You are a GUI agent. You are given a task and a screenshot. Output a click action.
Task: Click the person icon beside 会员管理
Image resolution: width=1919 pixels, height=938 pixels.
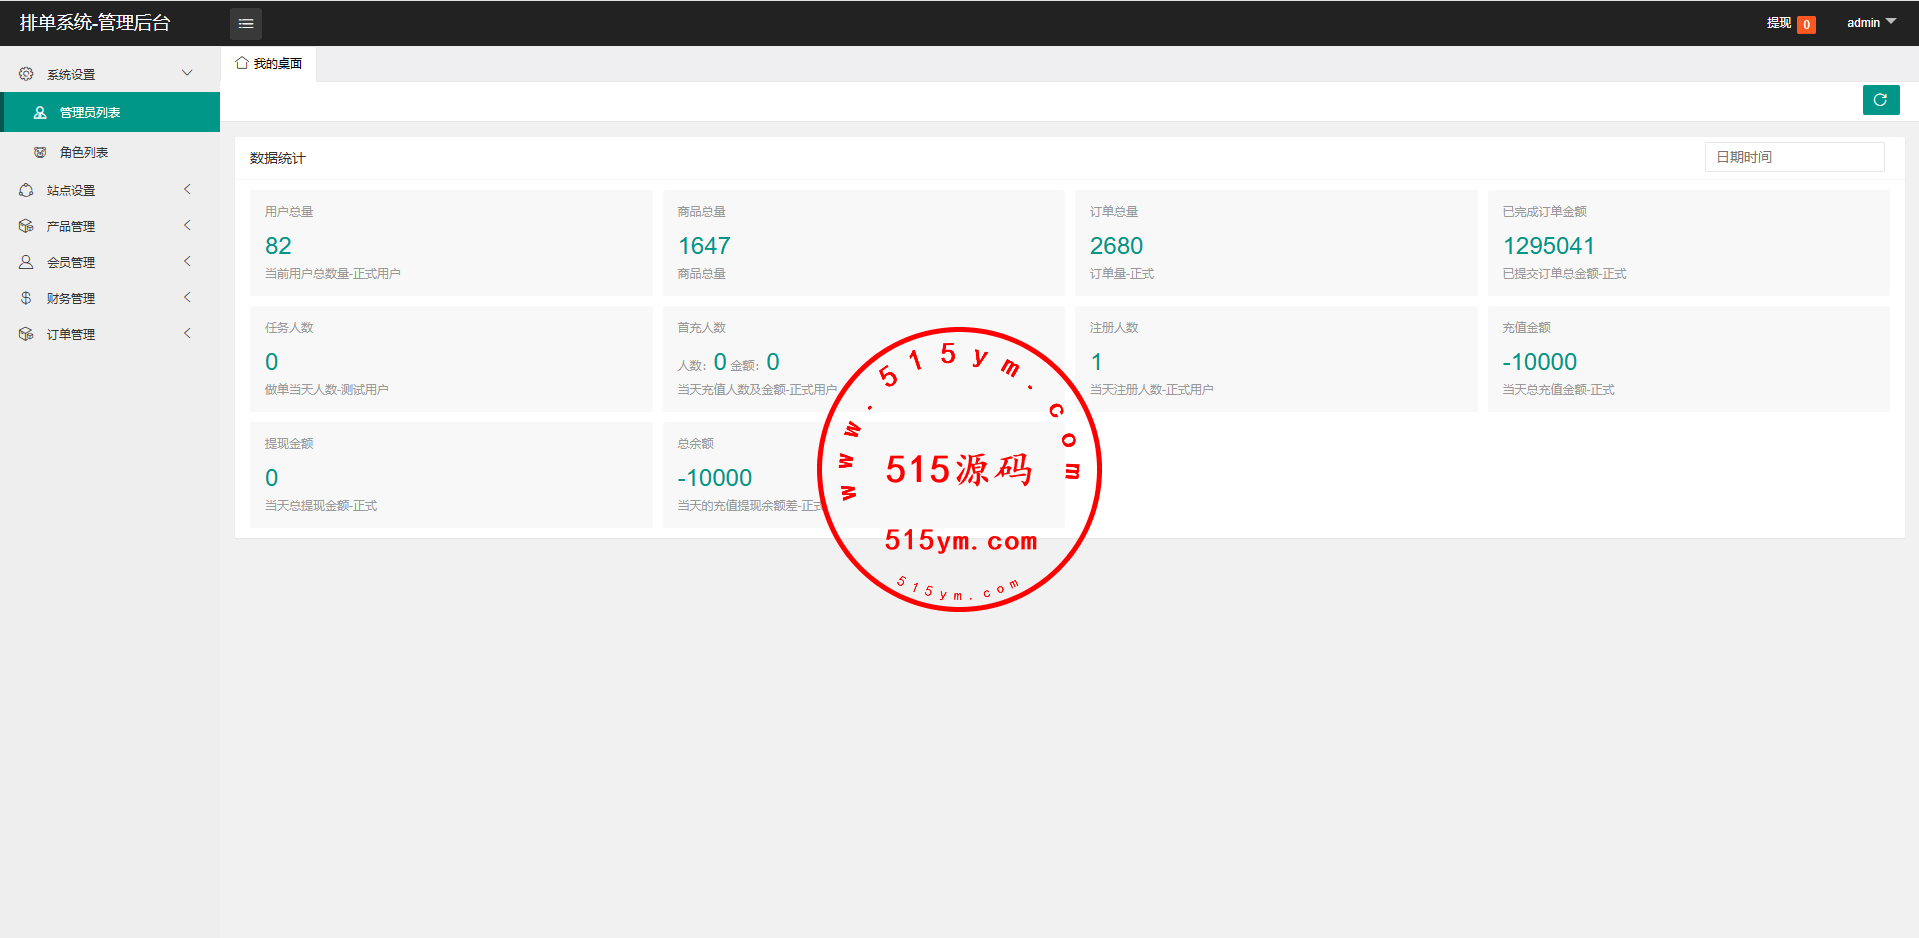[x=26, y=262]
